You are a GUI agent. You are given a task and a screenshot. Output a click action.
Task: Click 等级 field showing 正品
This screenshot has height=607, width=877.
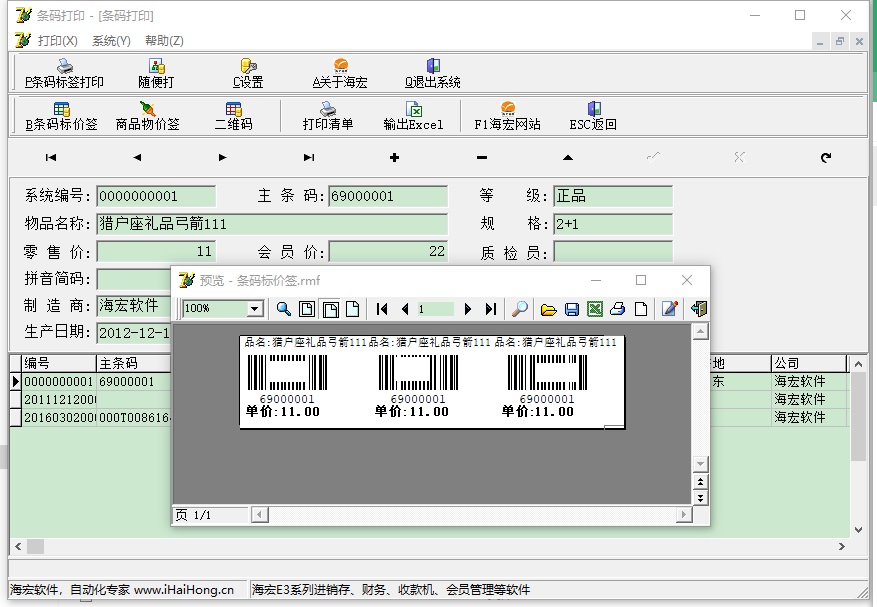[613, 196]
